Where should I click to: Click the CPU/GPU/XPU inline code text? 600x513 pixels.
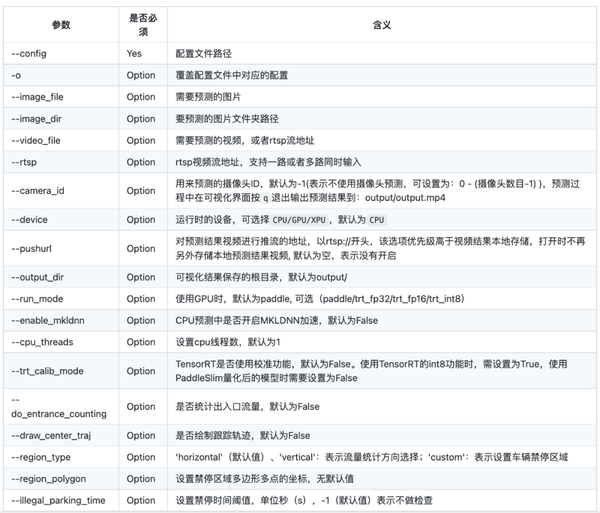pos(299,220)
